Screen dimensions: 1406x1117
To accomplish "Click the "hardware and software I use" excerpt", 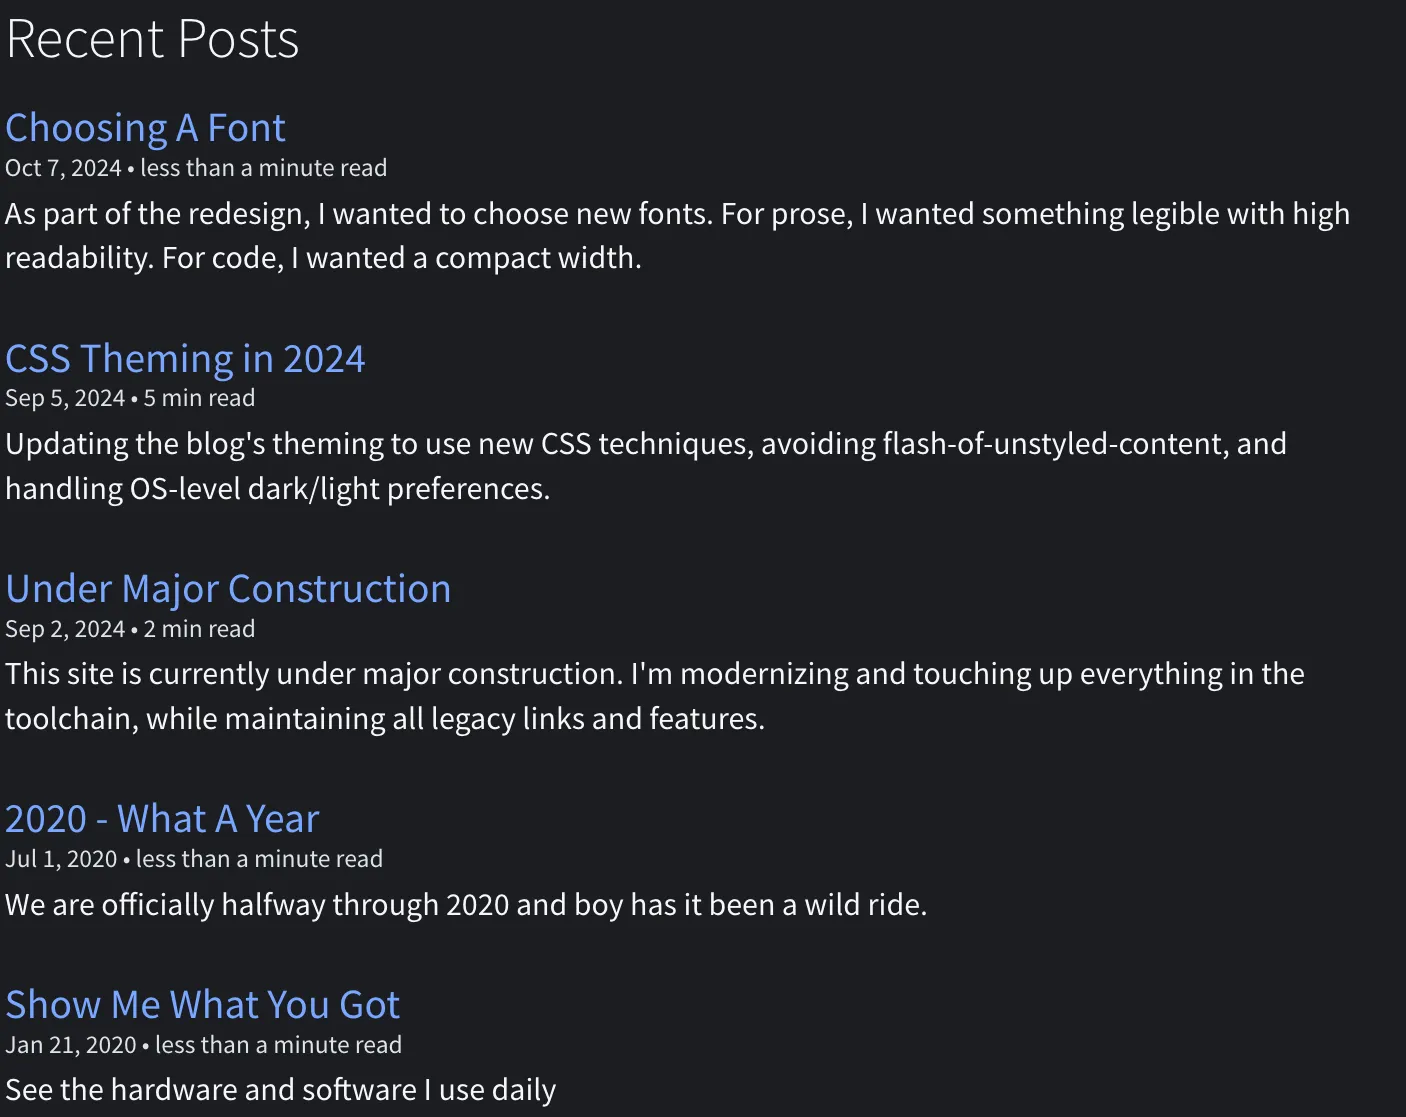I will [x=280, y=1090].
